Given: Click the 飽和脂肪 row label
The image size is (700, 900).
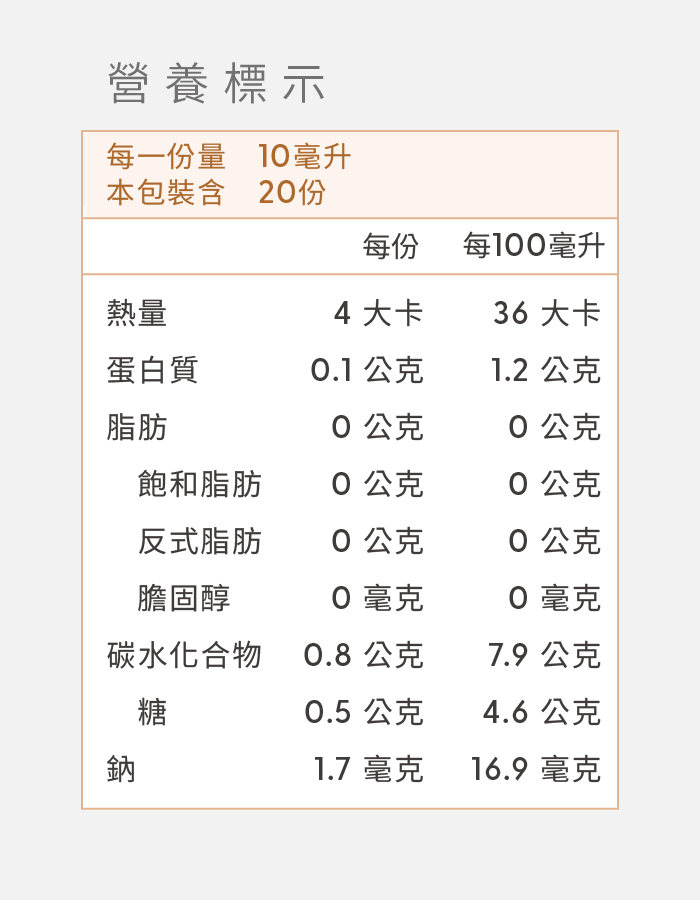Looking at the screenshot, I should click(200, 485).
